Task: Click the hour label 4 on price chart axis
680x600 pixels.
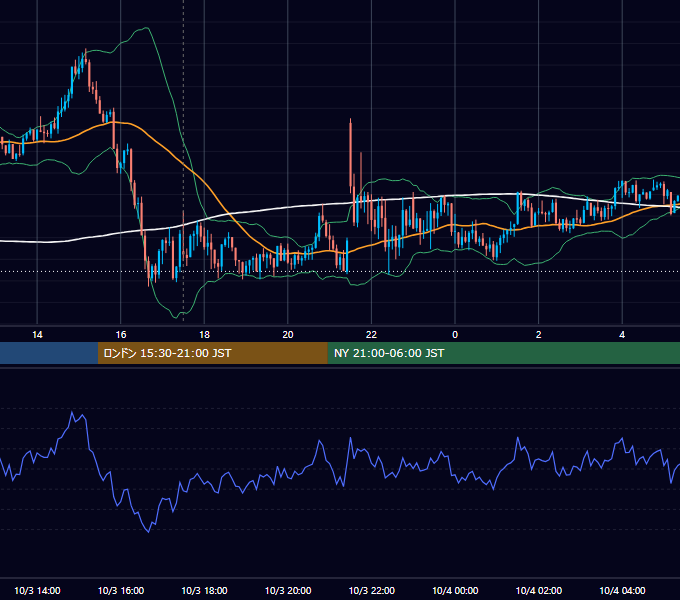Action: coord(622,335)
